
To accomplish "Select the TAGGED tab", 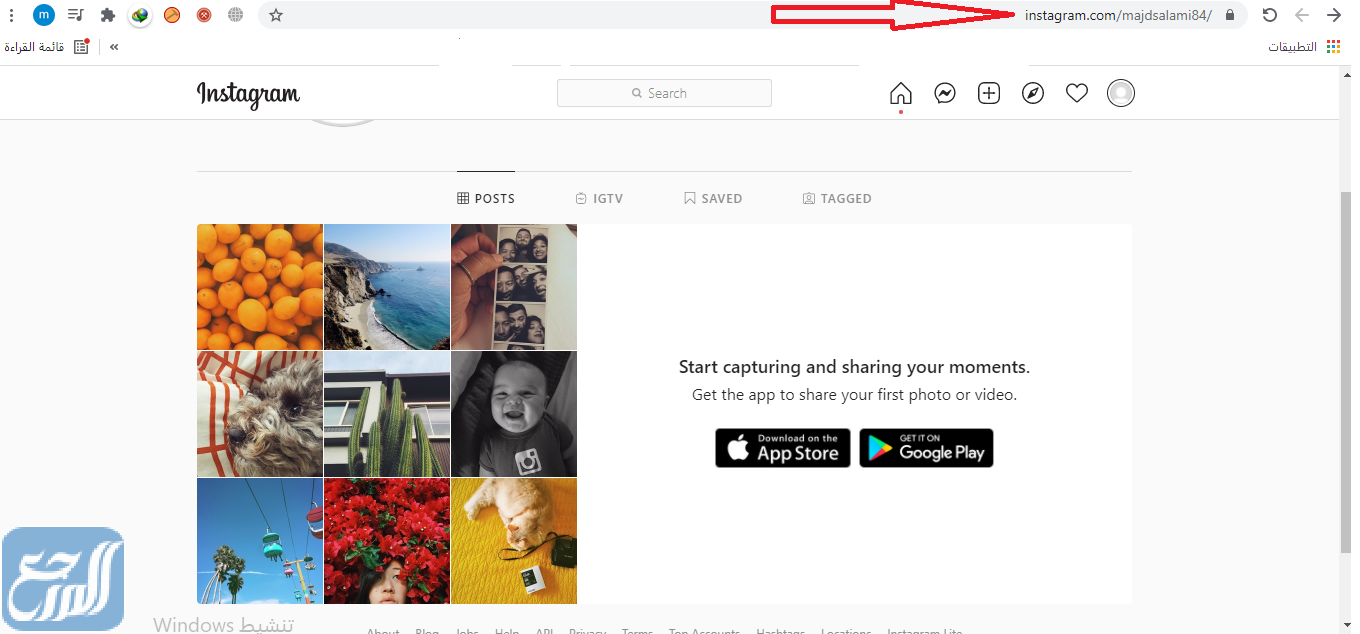I will [x=837, y=198].
